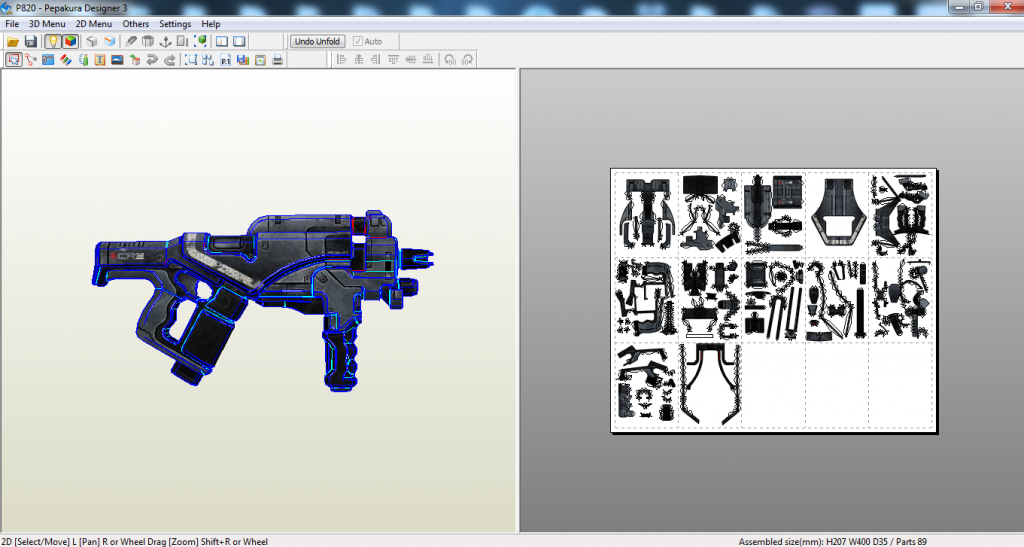Open the 2D Menu
Screen dimensions: 1024x547
click(94, 23)
